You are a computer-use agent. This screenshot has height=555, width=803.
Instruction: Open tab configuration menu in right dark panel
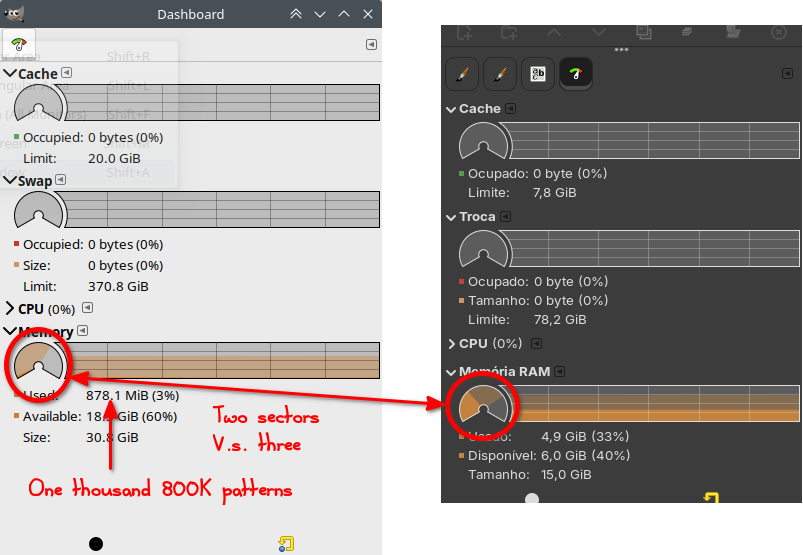coord(788,74)
